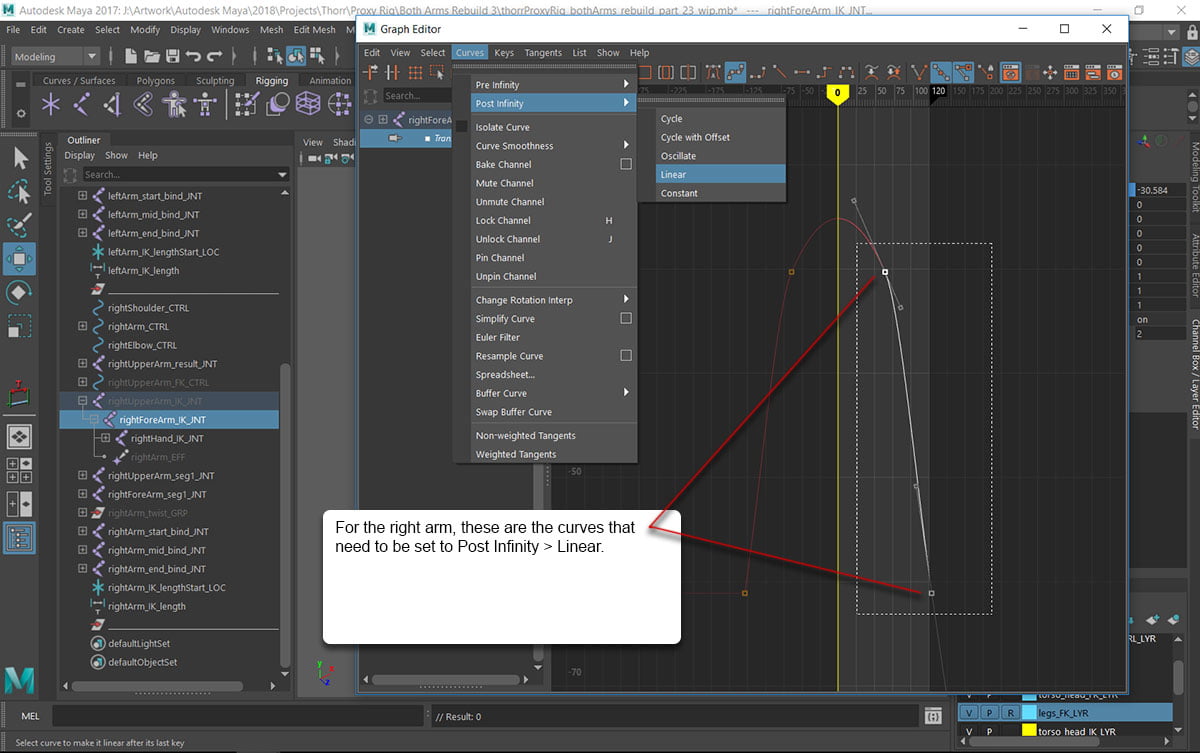1200x753 pixels.
Task: Toggle visibility of the legs_FK_LYR layer
Action: pos(969,714)
